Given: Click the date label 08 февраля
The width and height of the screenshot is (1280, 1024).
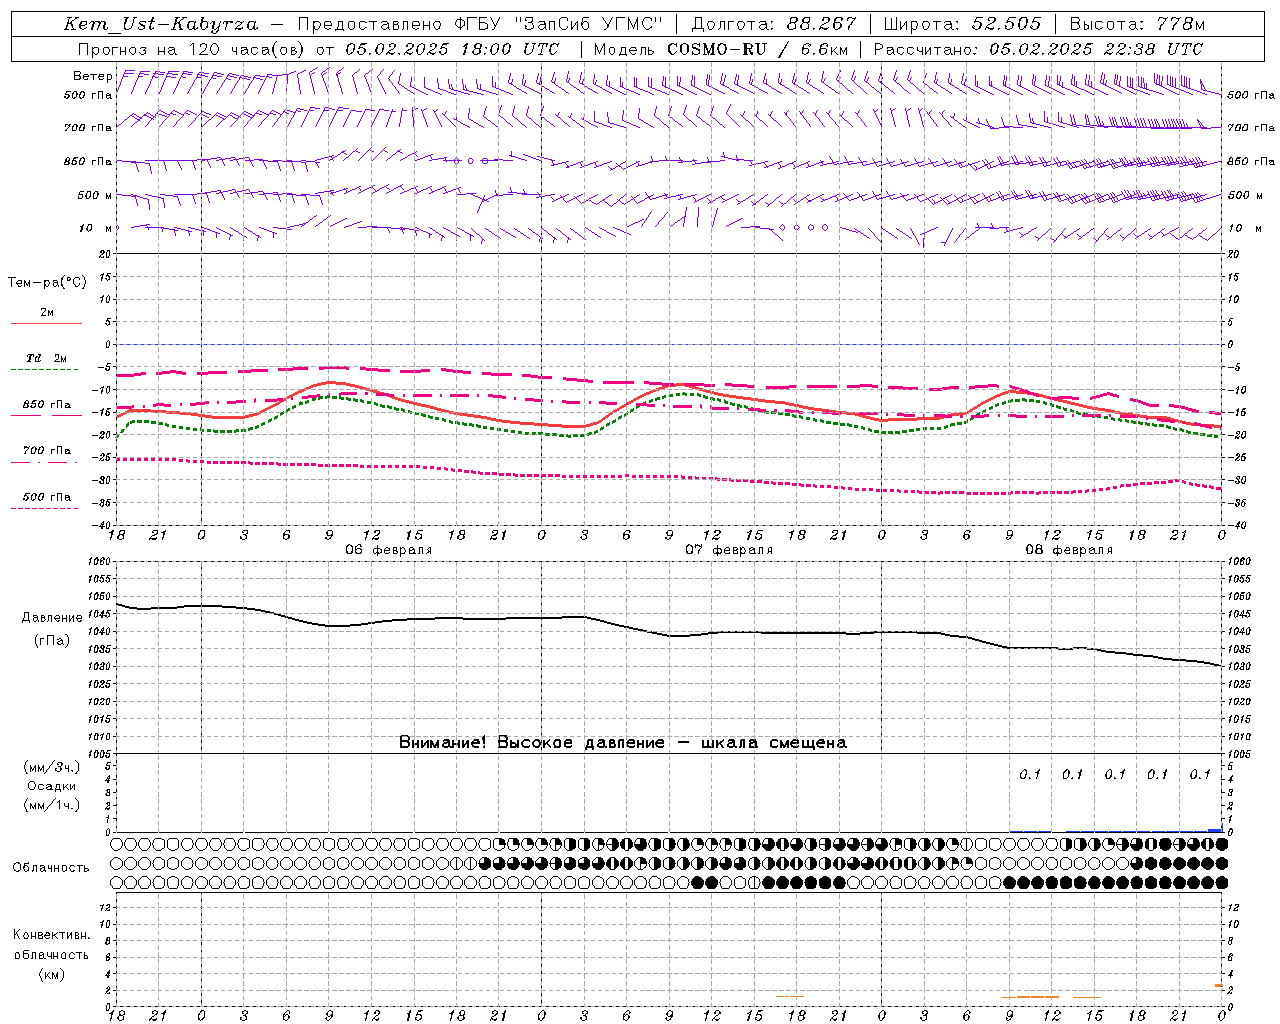Looking at the screenshot, I should (1069, 550).
